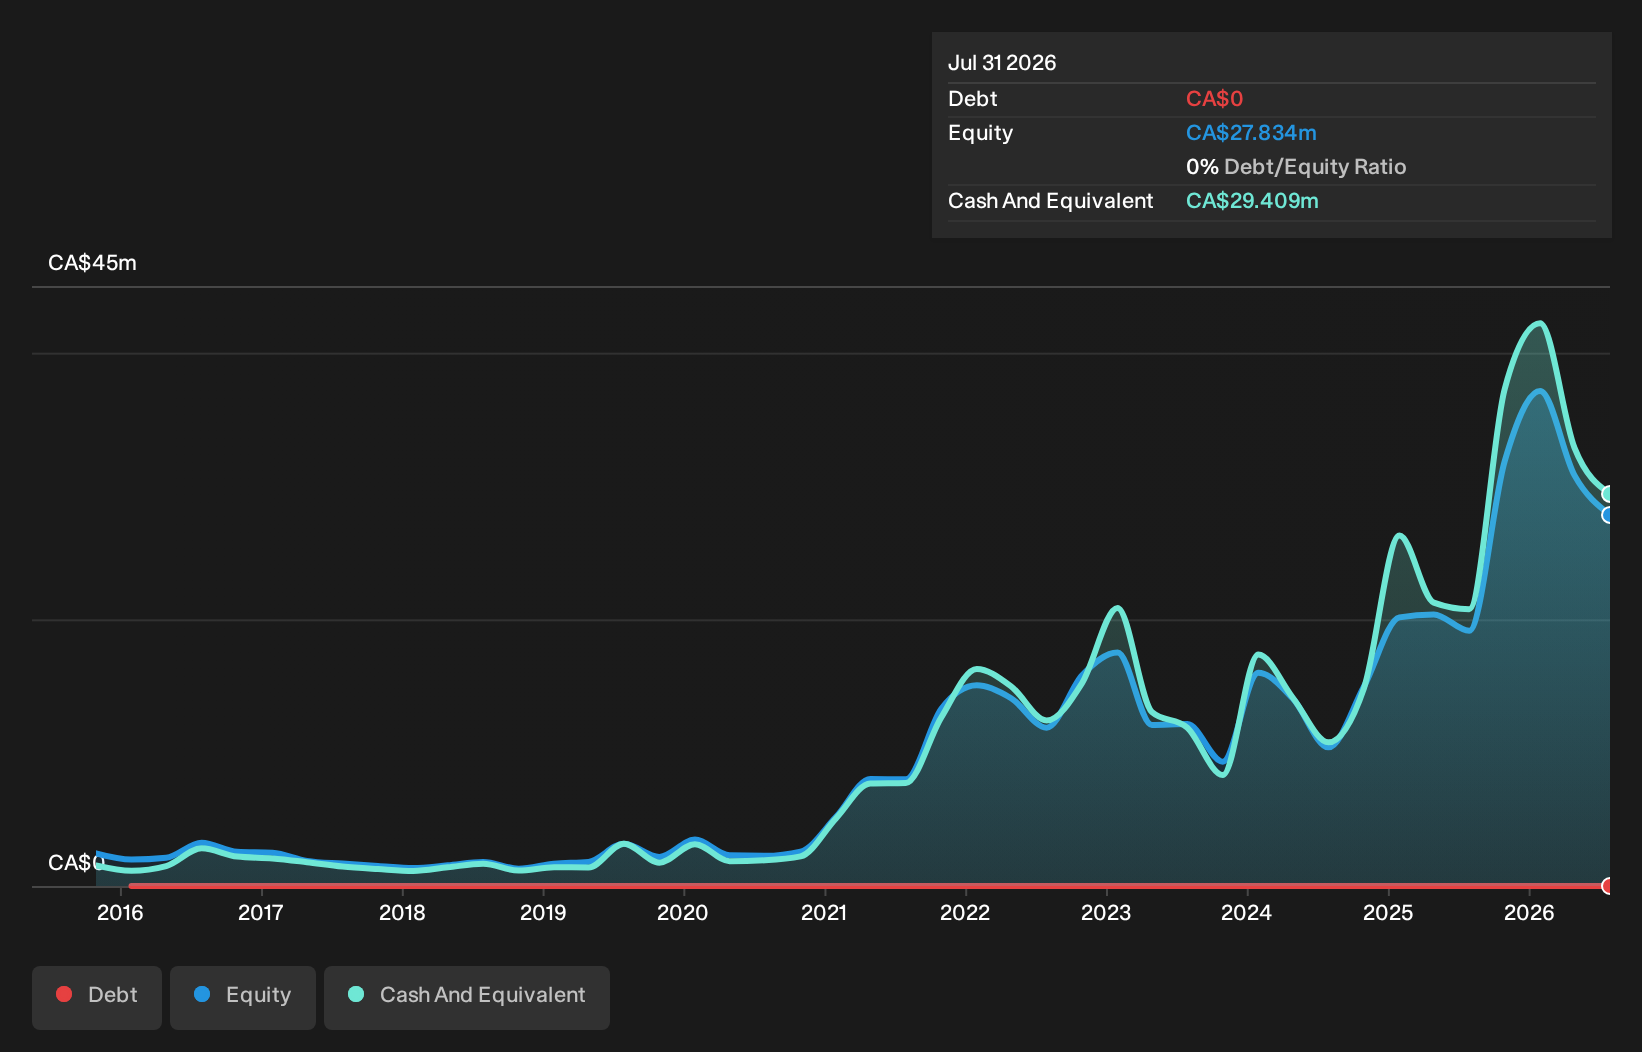Toggle the Debt legend button
This screenshot has height=1052, width=1642.
point(97,997)
